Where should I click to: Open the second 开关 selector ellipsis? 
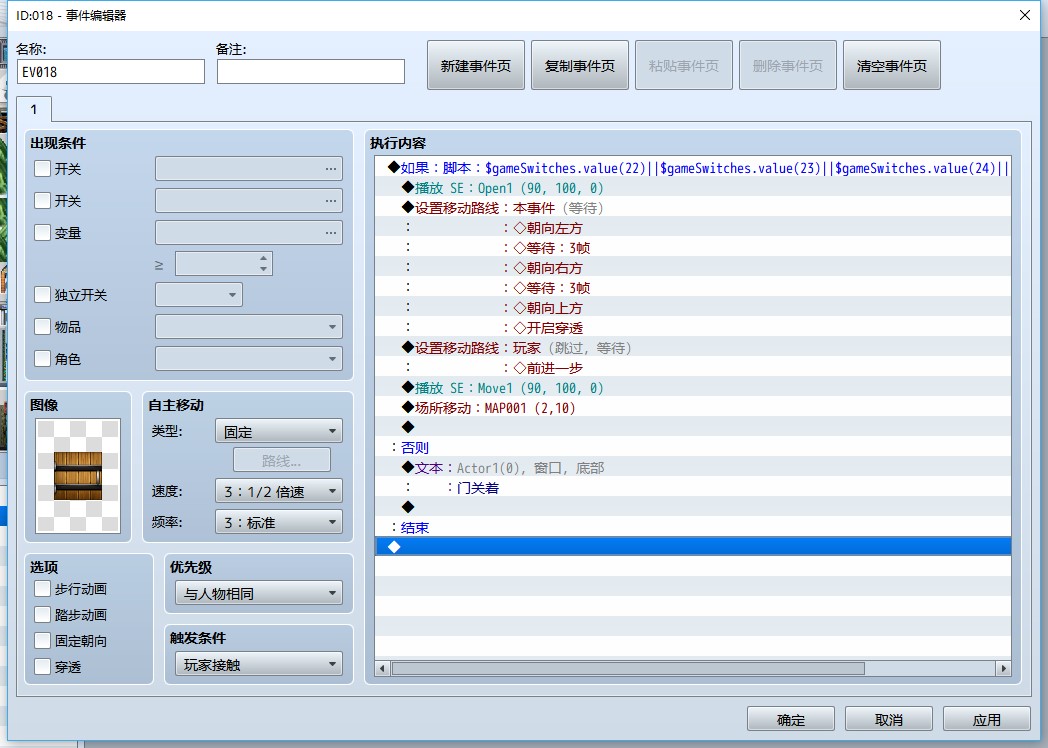(331, 201)
